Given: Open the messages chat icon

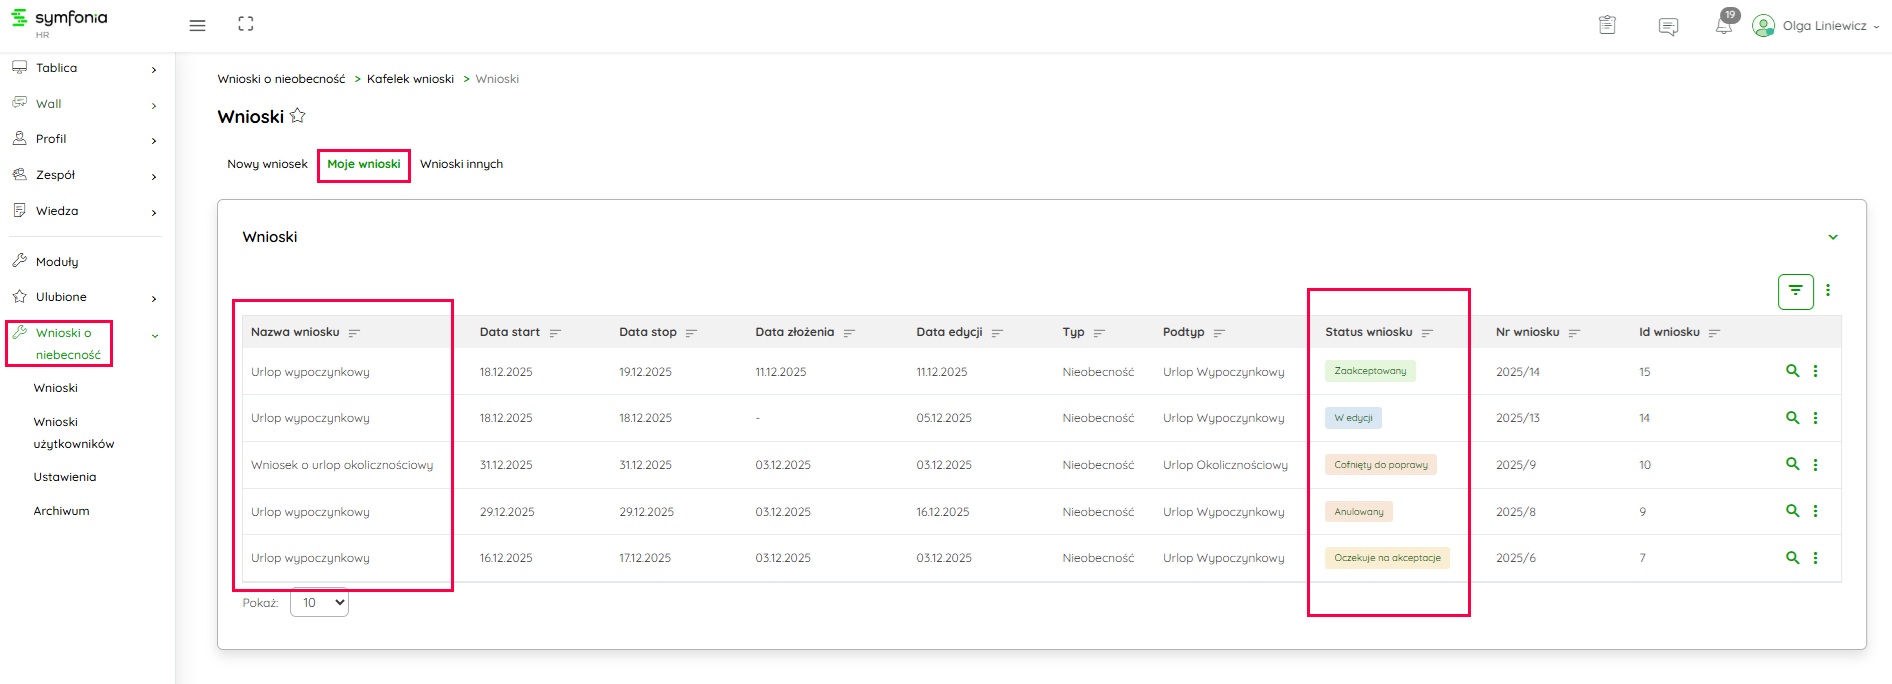Looking at the screenshot, I should tap(1668, 26).
